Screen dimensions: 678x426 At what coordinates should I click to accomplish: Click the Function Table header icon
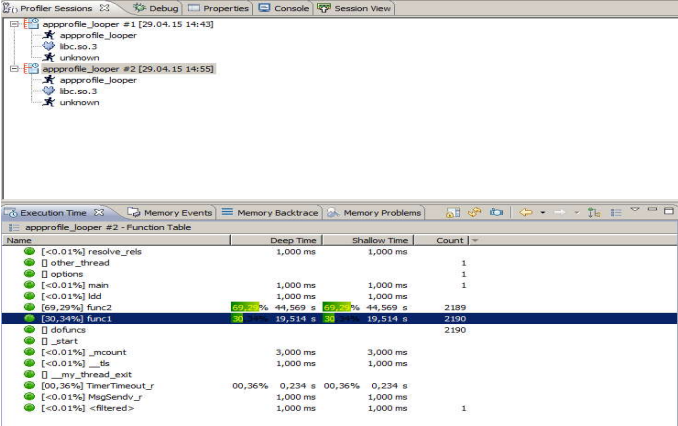[14, 227]
